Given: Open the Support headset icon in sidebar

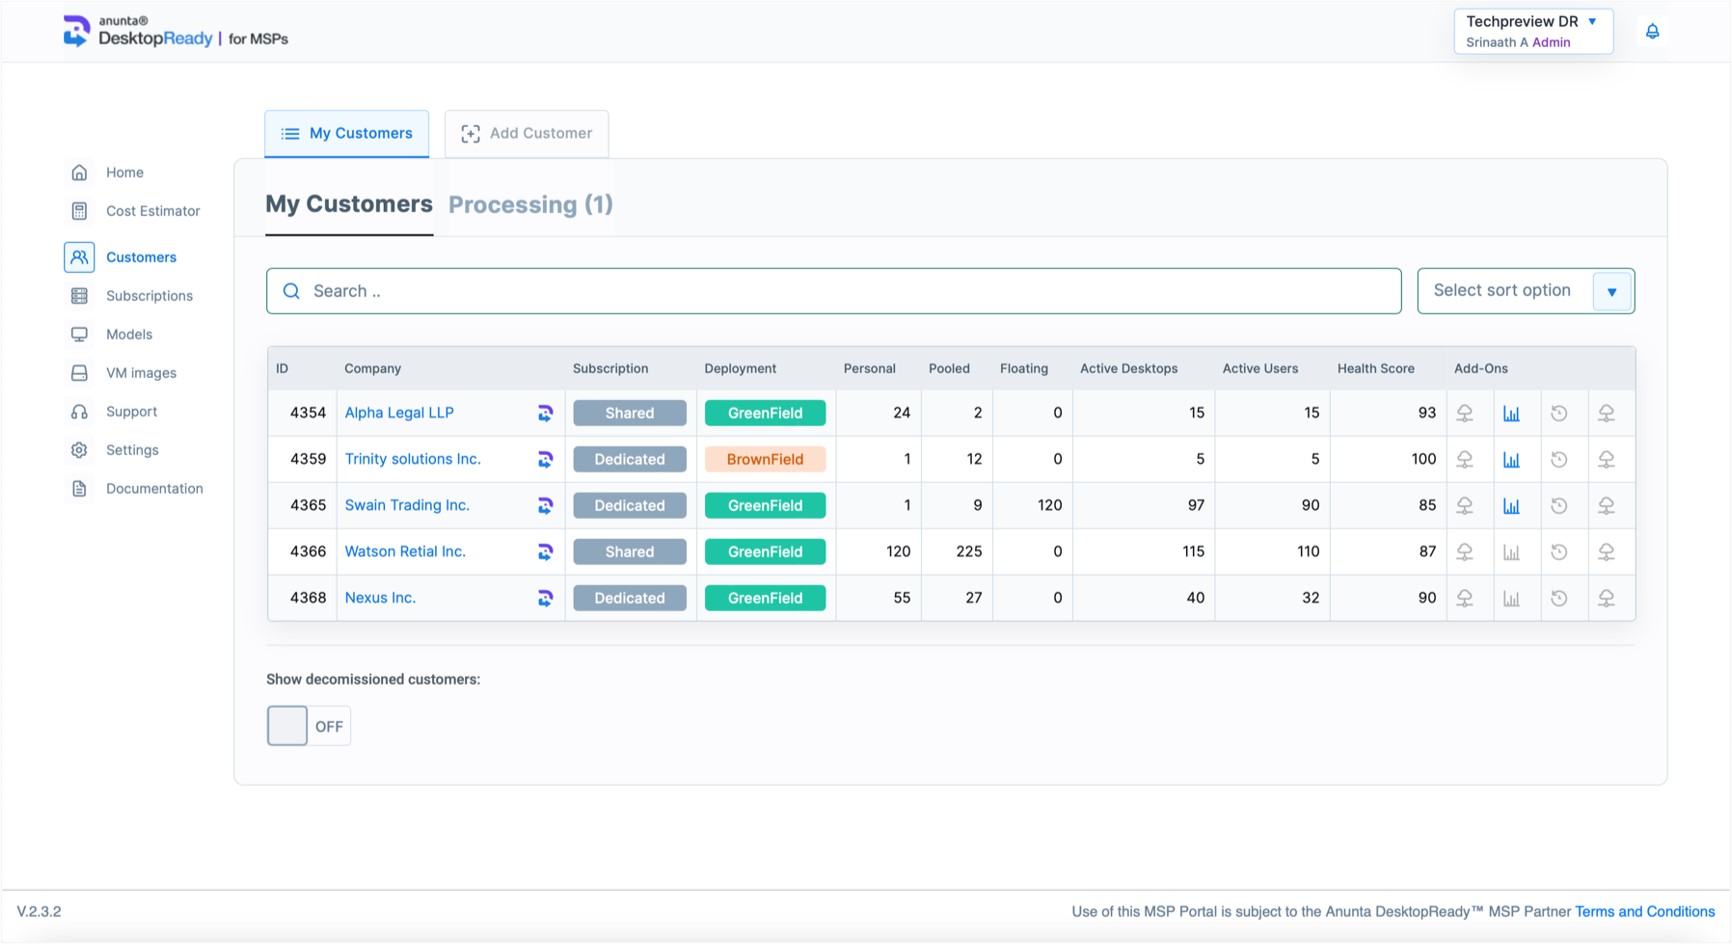Looking at the screenshot, I should [80, 411].
